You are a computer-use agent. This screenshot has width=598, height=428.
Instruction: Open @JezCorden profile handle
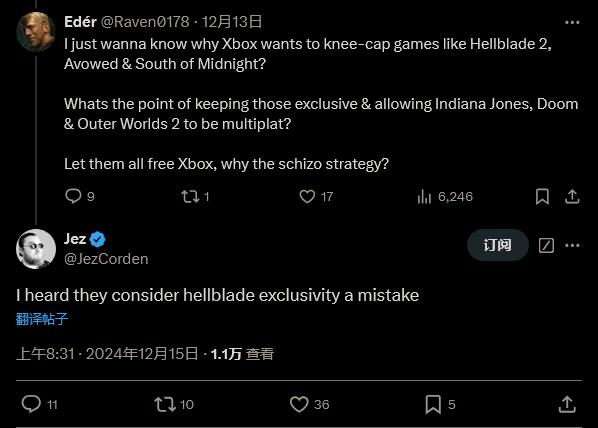pyautogui.click(x=106, y=259)
